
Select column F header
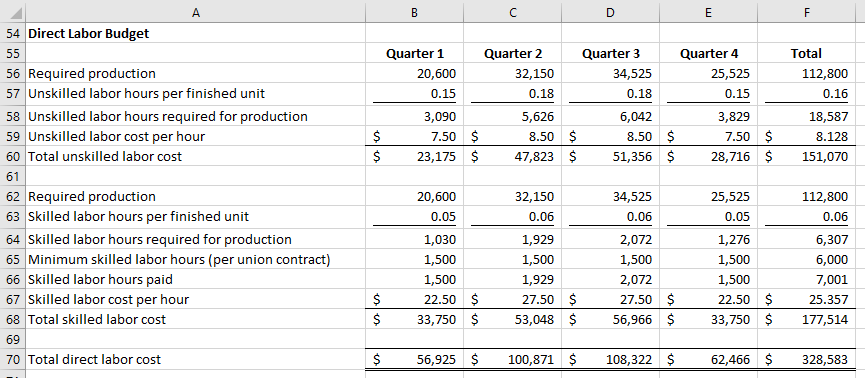pyautogui.click(x=805, y=12)
